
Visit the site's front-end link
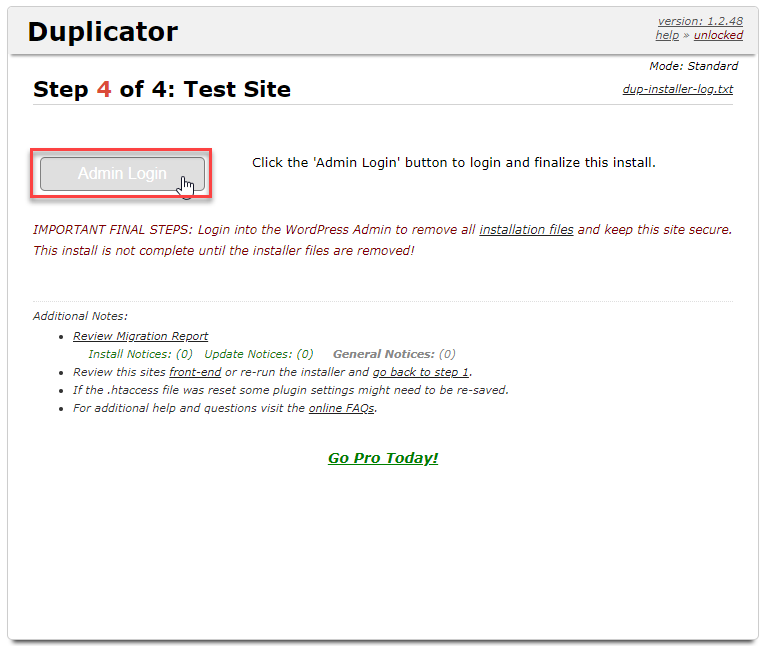(195, 372)
